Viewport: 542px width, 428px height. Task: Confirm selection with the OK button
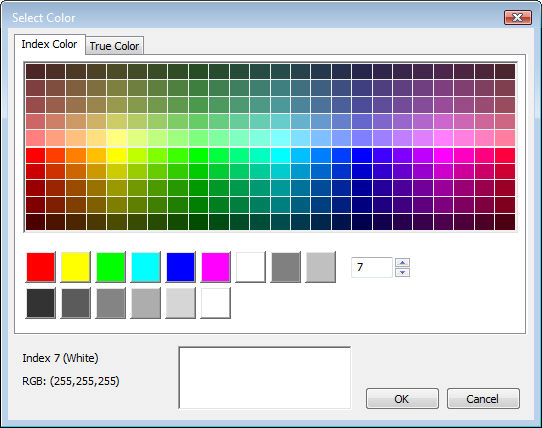point(402,399)
